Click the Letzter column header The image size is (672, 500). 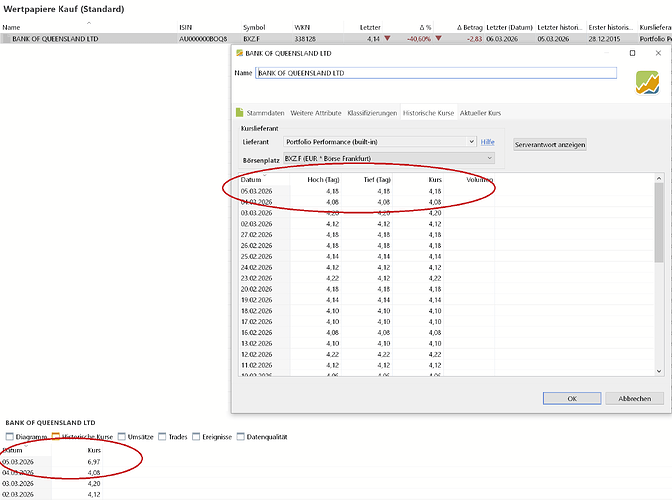370,27
